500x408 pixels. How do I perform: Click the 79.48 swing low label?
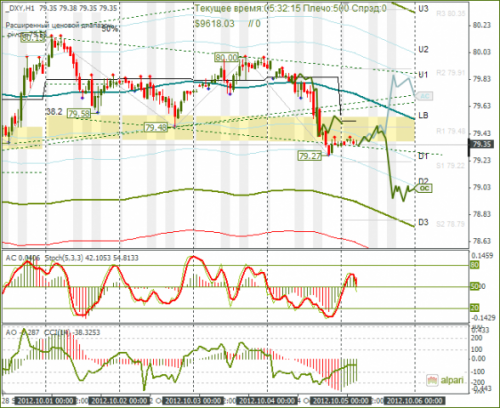[156, 127]
